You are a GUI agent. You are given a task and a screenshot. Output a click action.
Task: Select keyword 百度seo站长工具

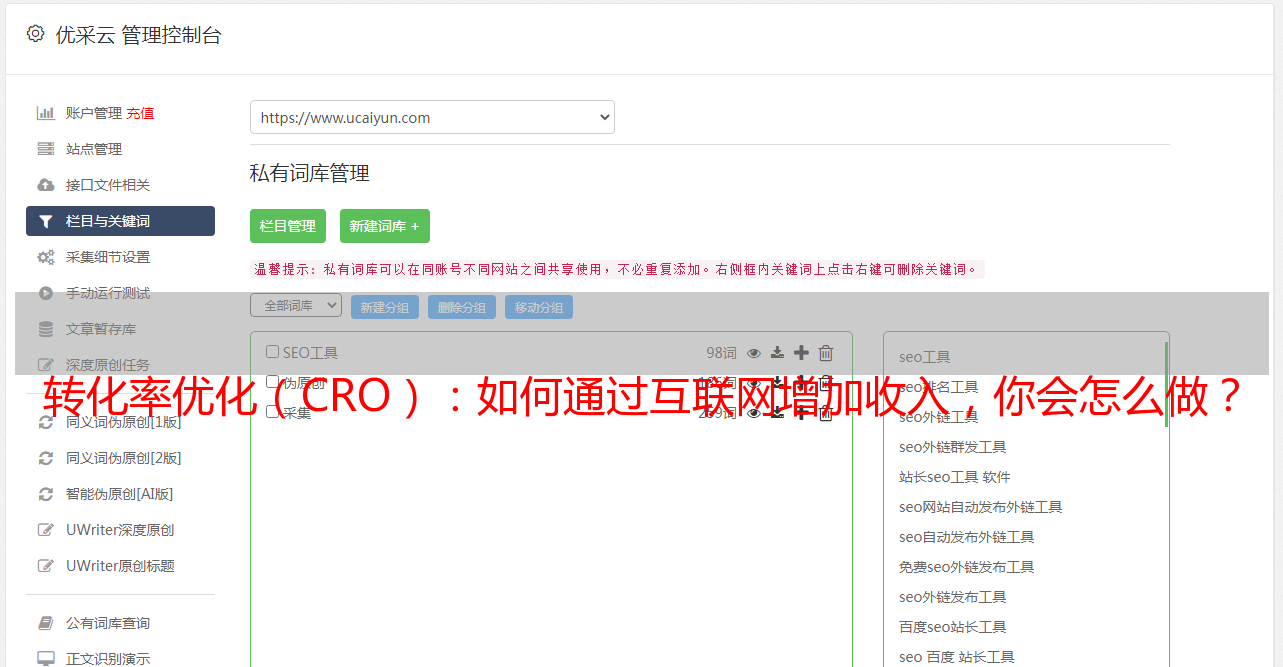952,627
